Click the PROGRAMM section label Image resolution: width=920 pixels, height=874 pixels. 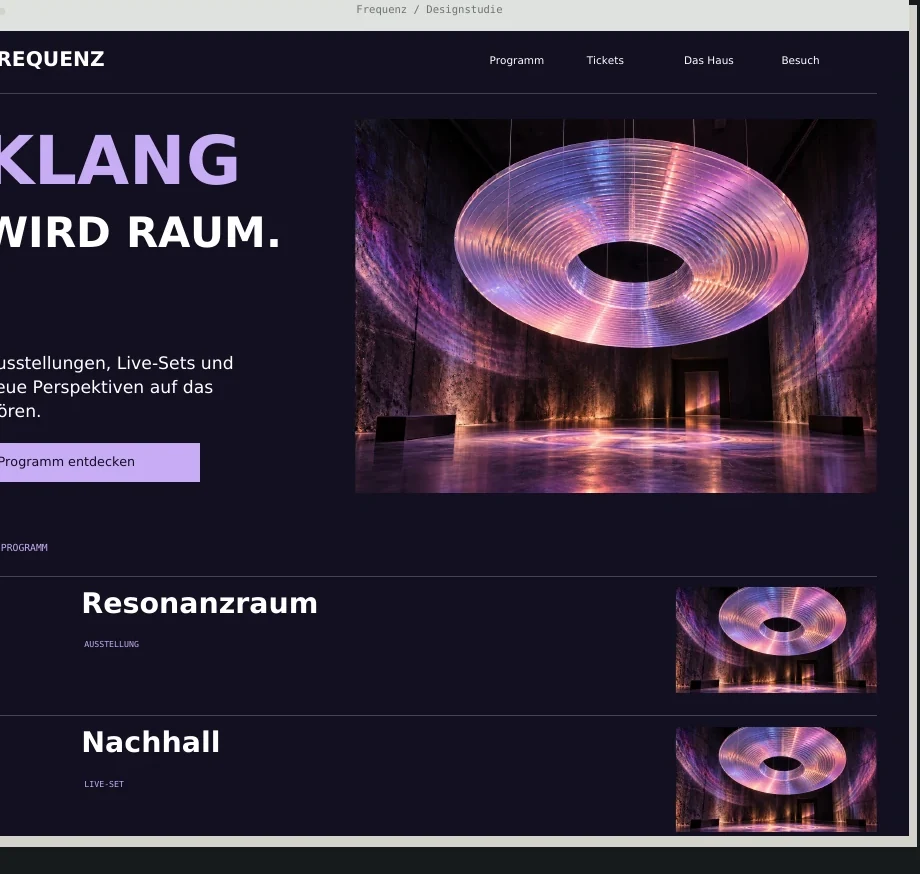[24, 548]
